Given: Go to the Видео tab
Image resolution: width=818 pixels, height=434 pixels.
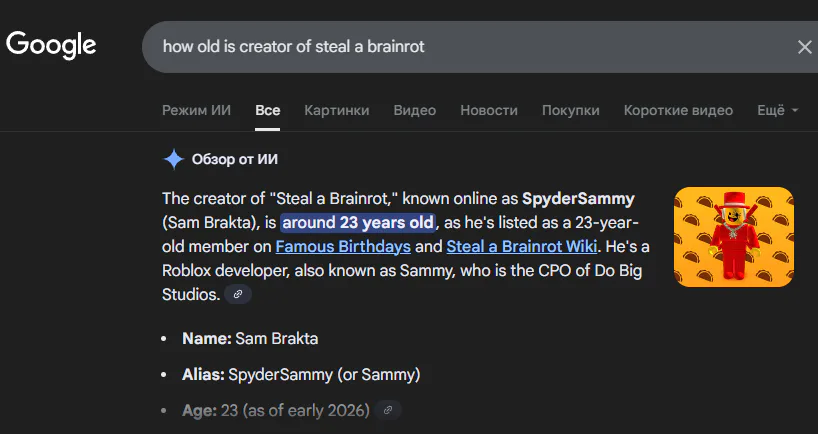Looking at the screenshot, I should [x=414, y=110].
